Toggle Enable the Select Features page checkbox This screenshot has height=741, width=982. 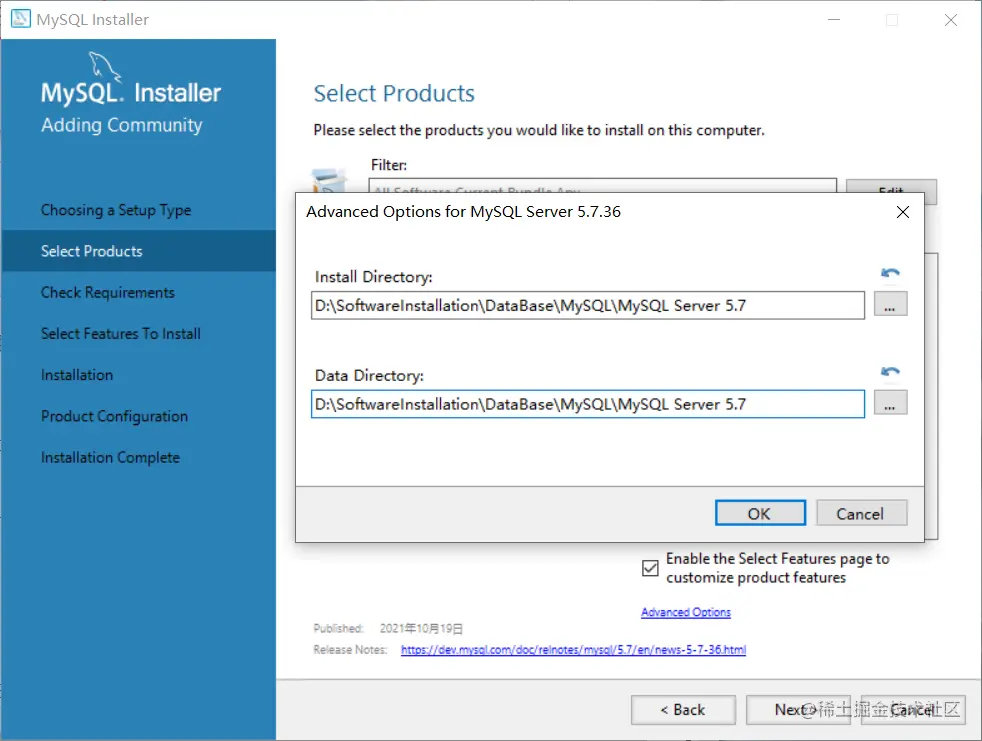click(650, 568)
